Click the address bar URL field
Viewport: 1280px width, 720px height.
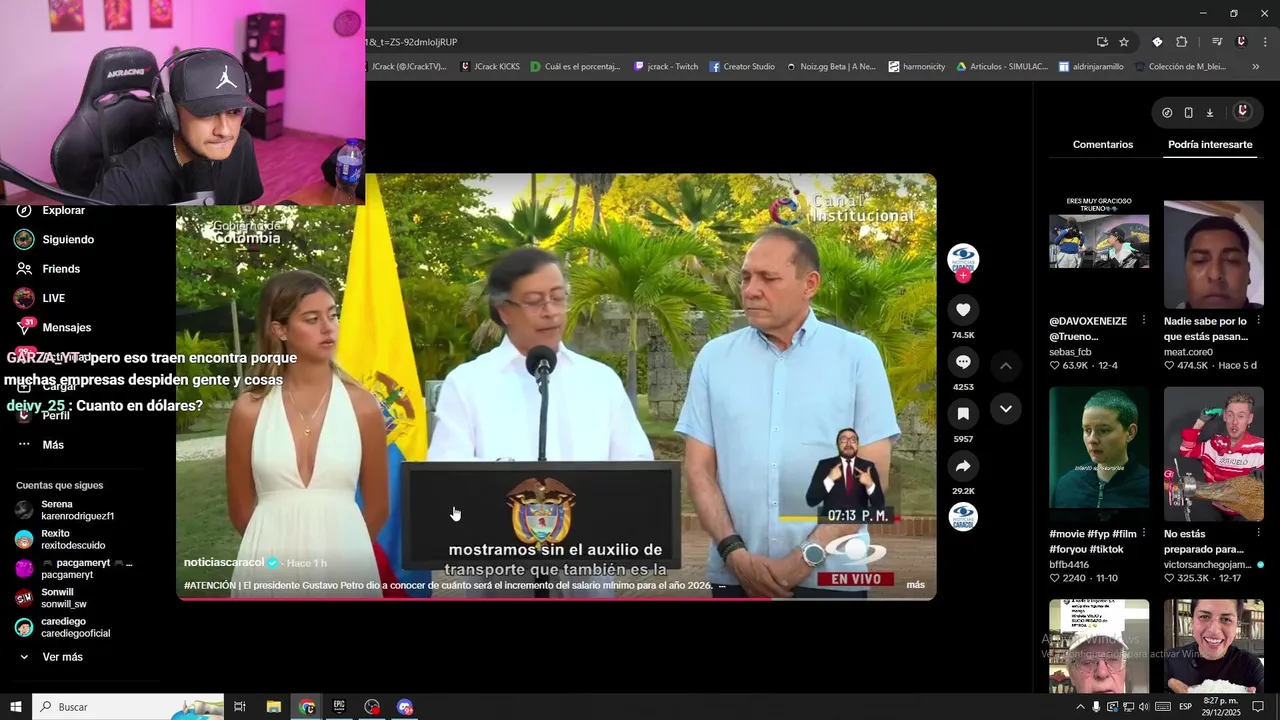coord(725,42)
